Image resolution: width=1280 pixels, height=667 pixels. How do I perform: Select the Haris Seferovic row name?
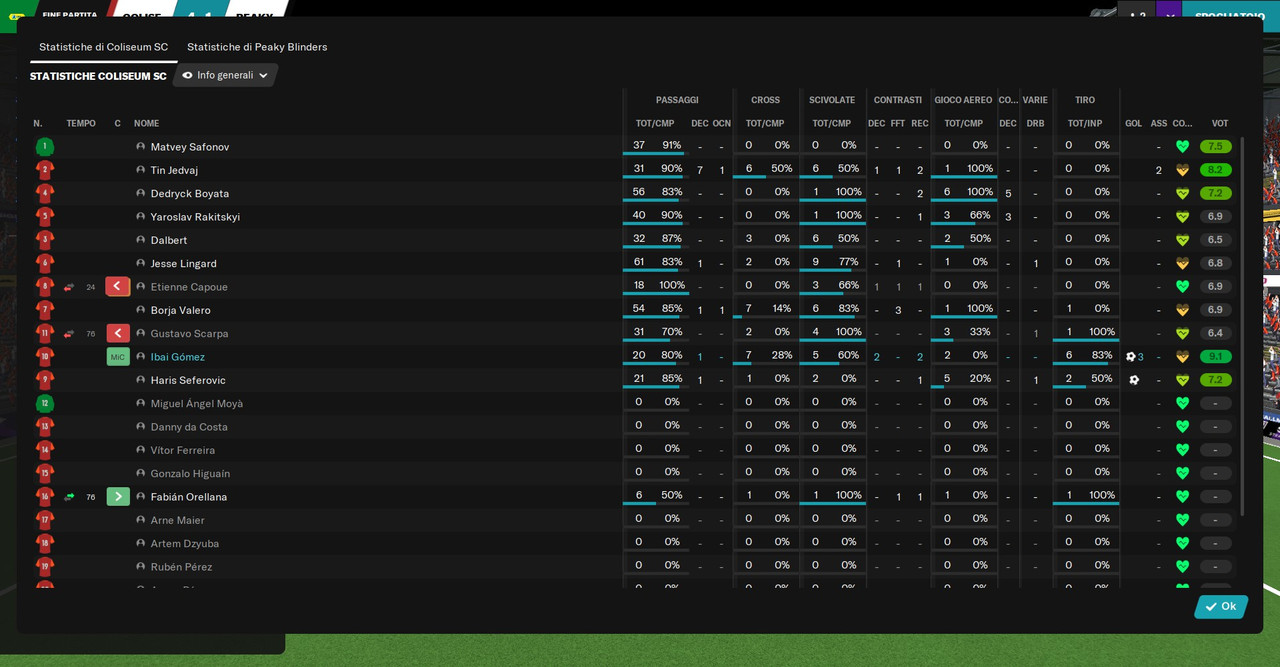(188, 380)
